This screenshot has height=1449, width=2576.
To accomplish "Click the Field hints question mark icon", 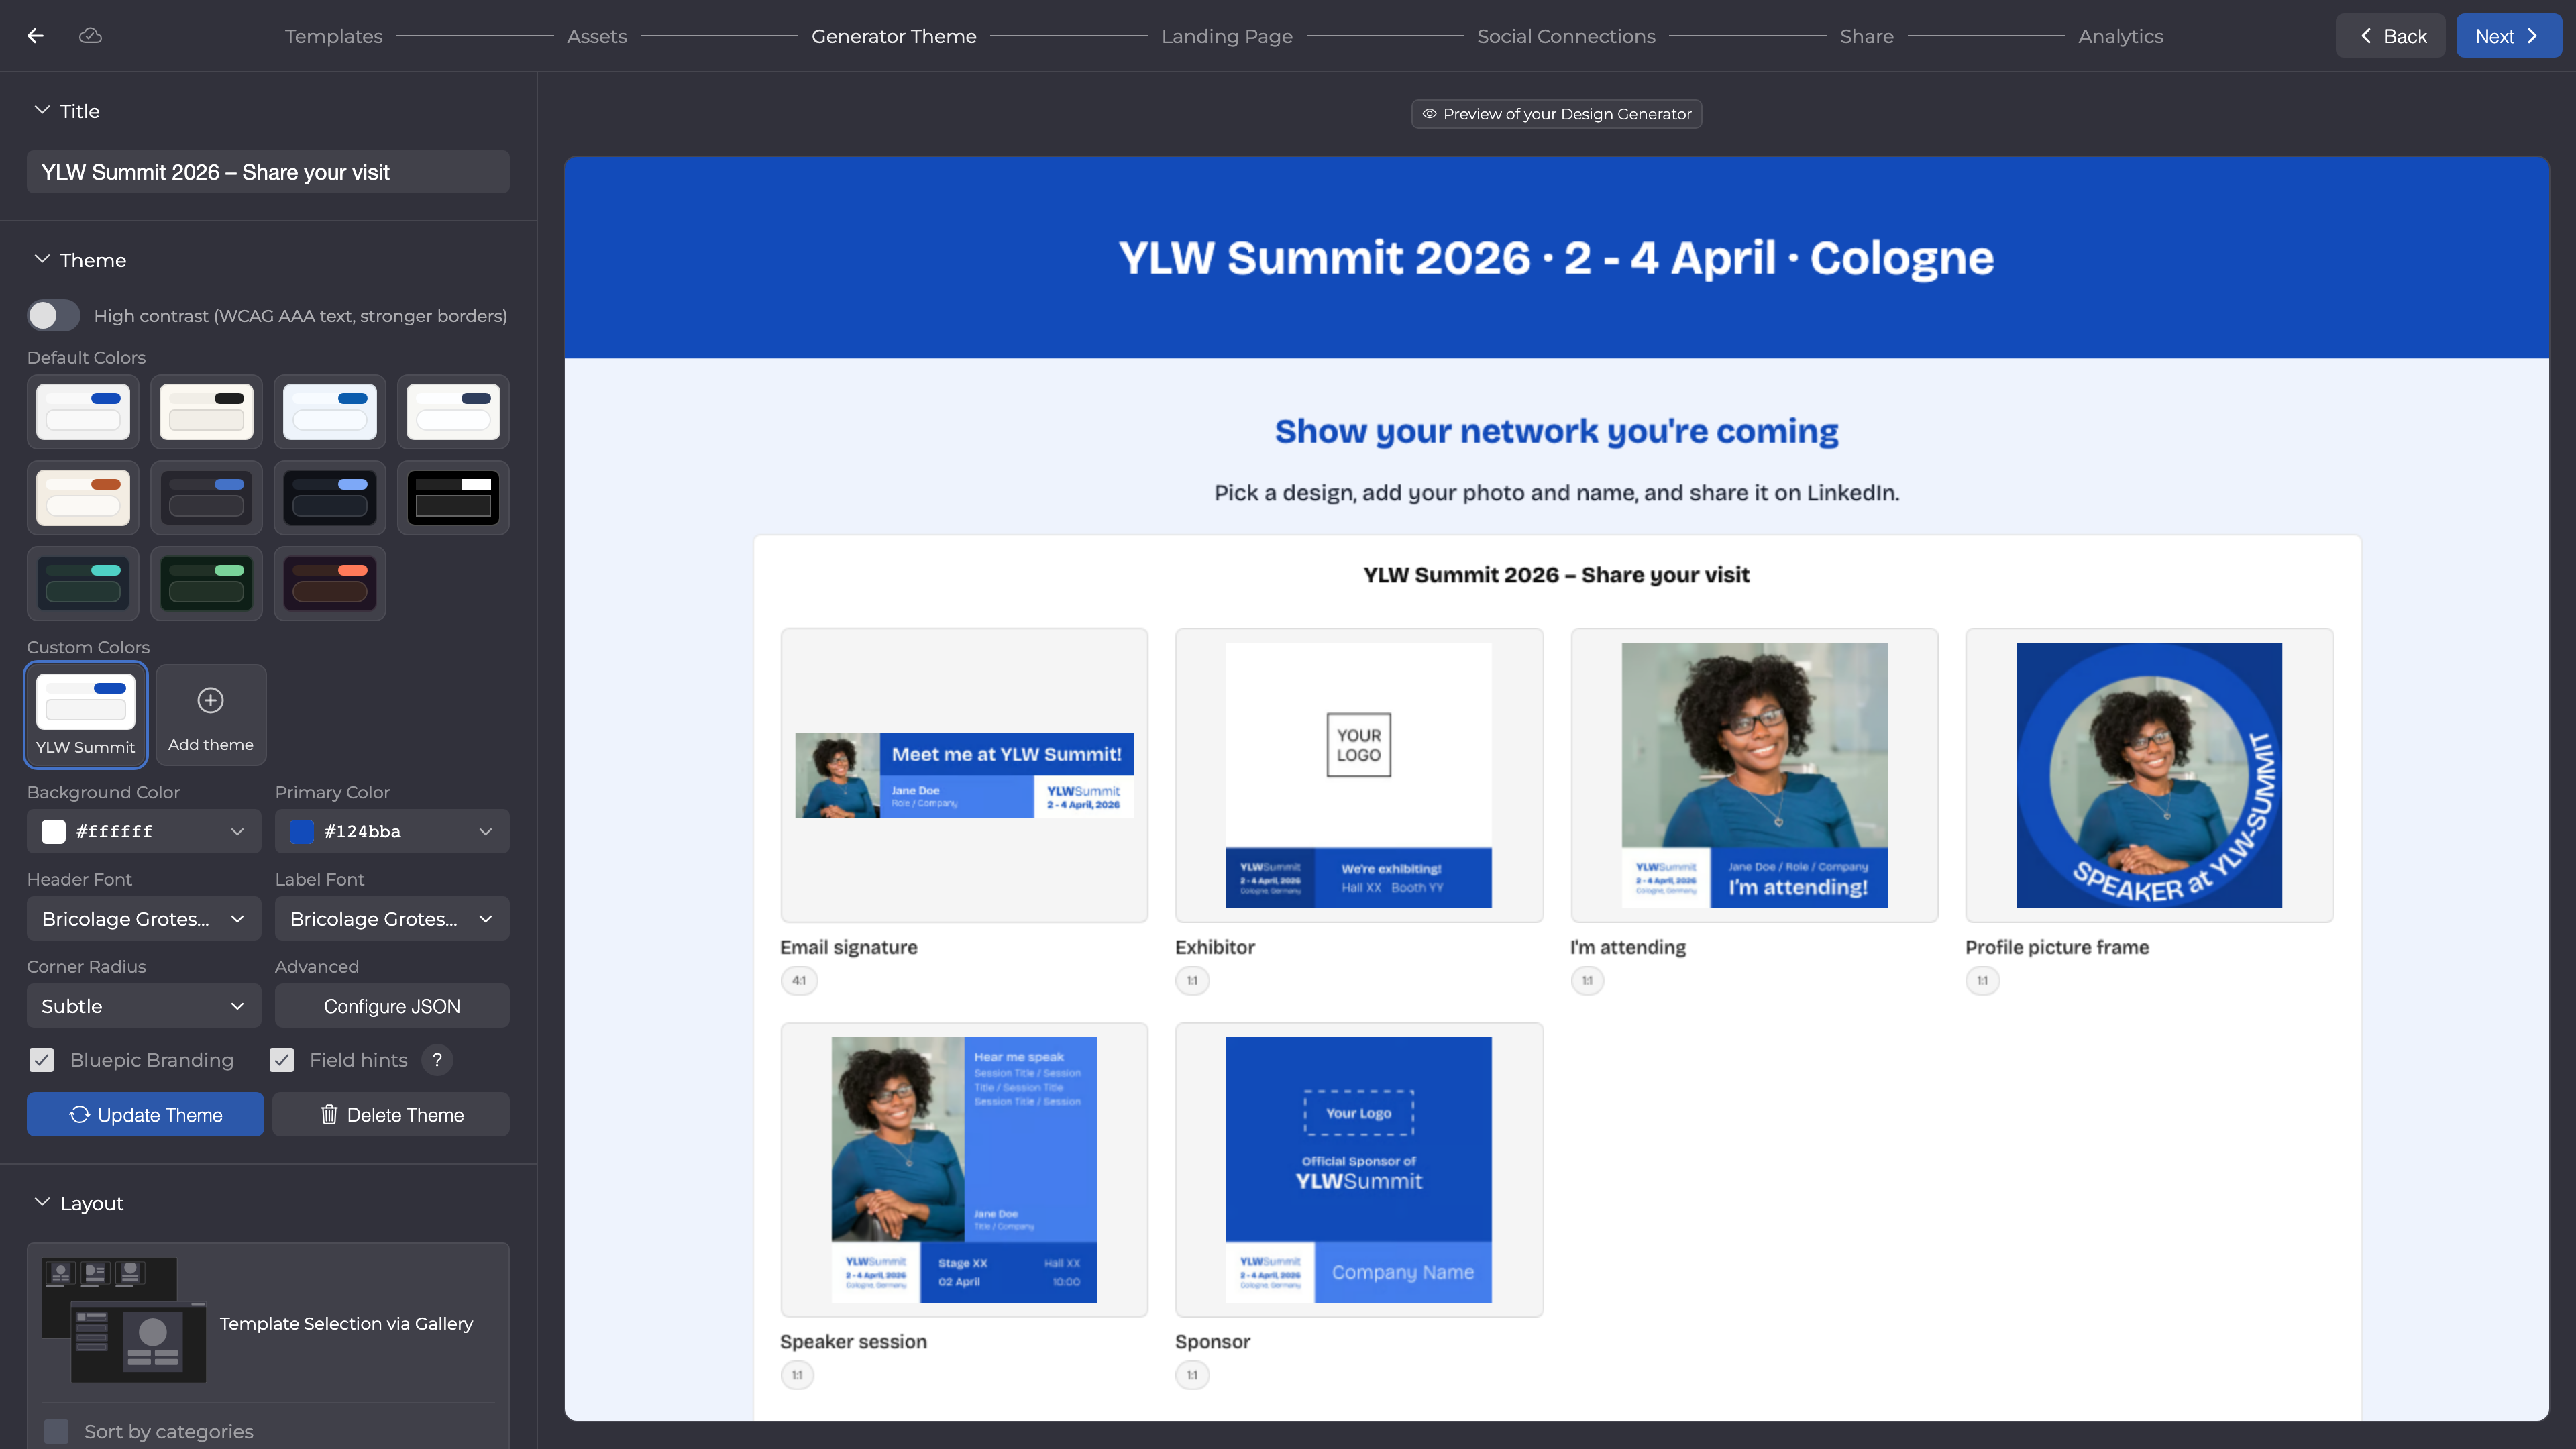I will pyautogui.click(x=437, y=1060).
